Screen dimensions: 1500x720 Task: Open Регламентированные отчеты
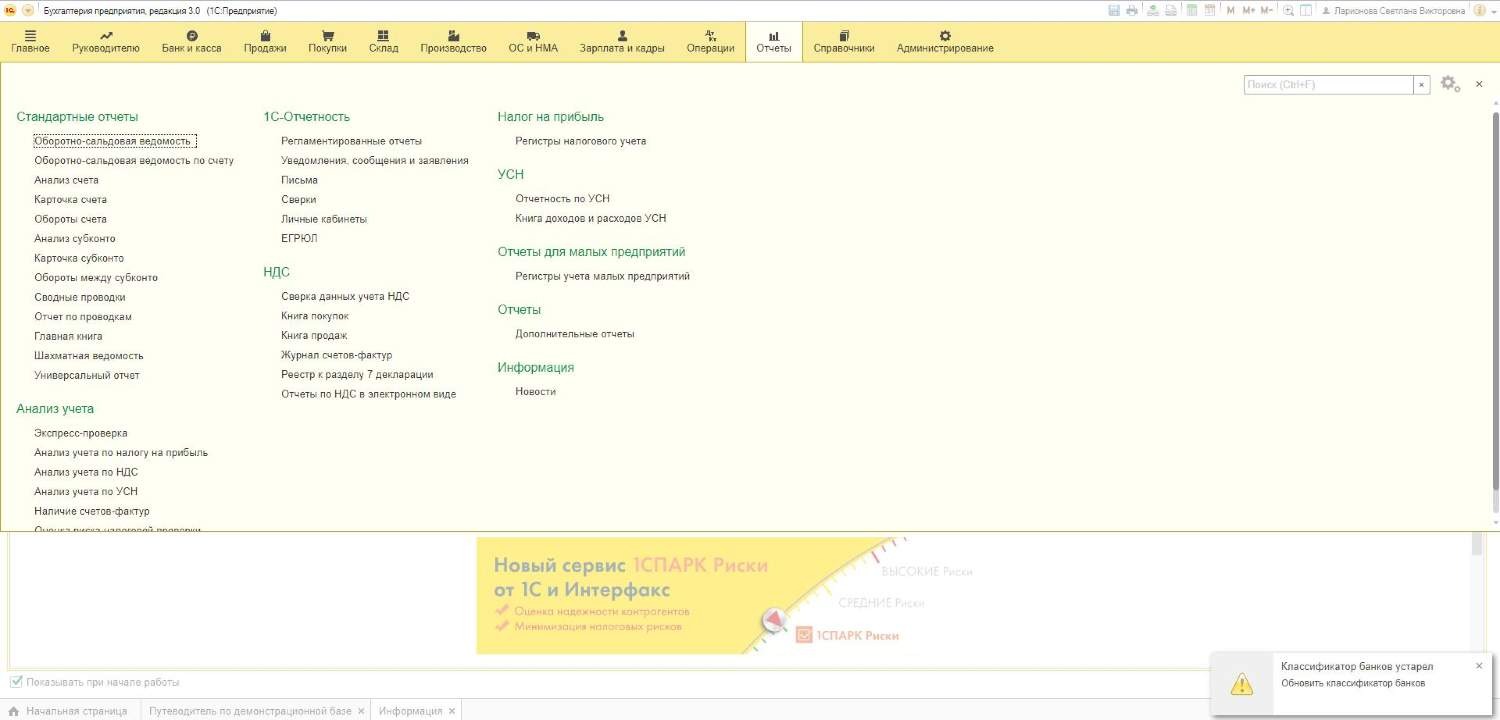[351, 141]
